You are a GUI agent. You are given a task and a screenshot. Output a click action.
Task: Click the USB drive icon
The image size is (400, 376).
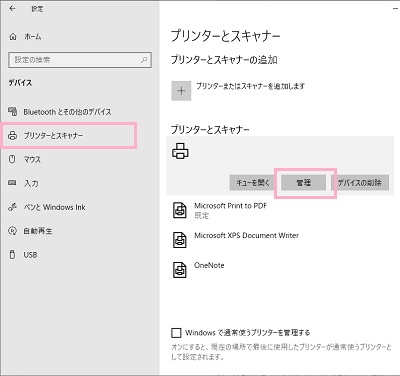[x=12, y=254]
